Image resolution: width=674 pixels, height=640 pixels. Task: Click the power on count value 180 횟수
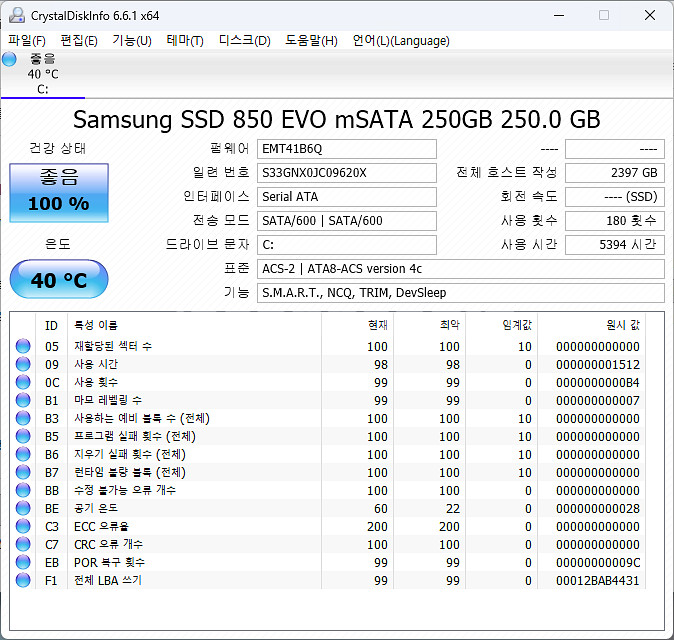[615, 221]
